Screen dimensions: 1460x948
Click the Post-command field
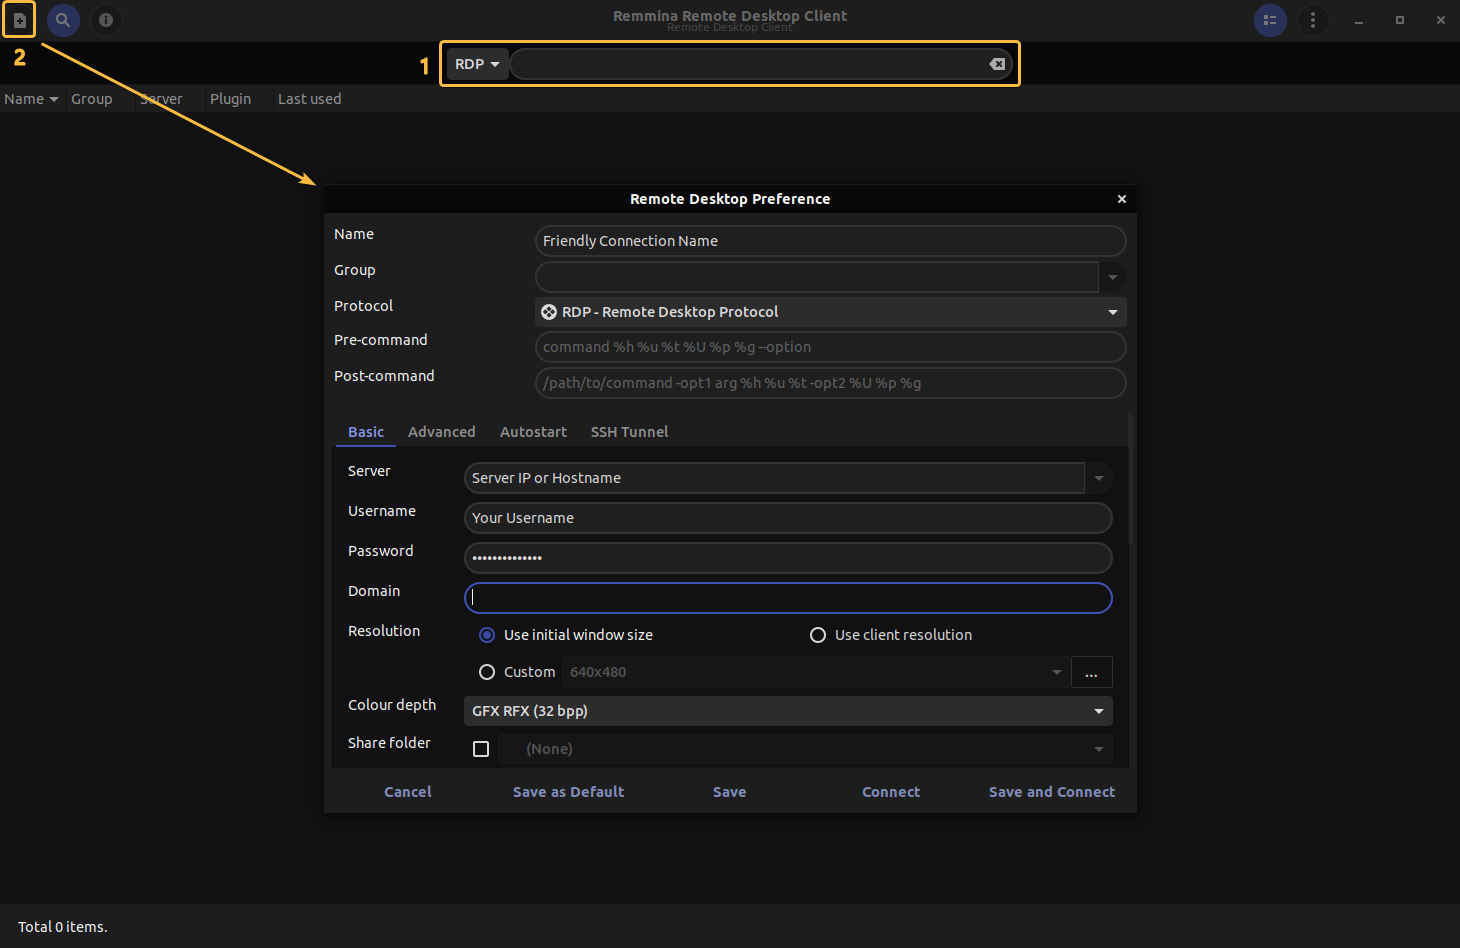click(831, 383)
